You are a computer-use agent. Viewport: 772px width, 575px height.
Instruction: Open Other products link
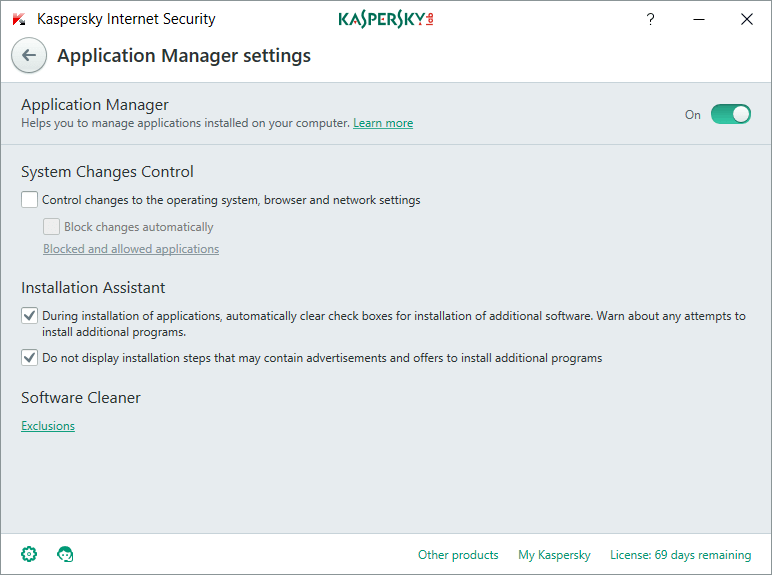[458, 555]
